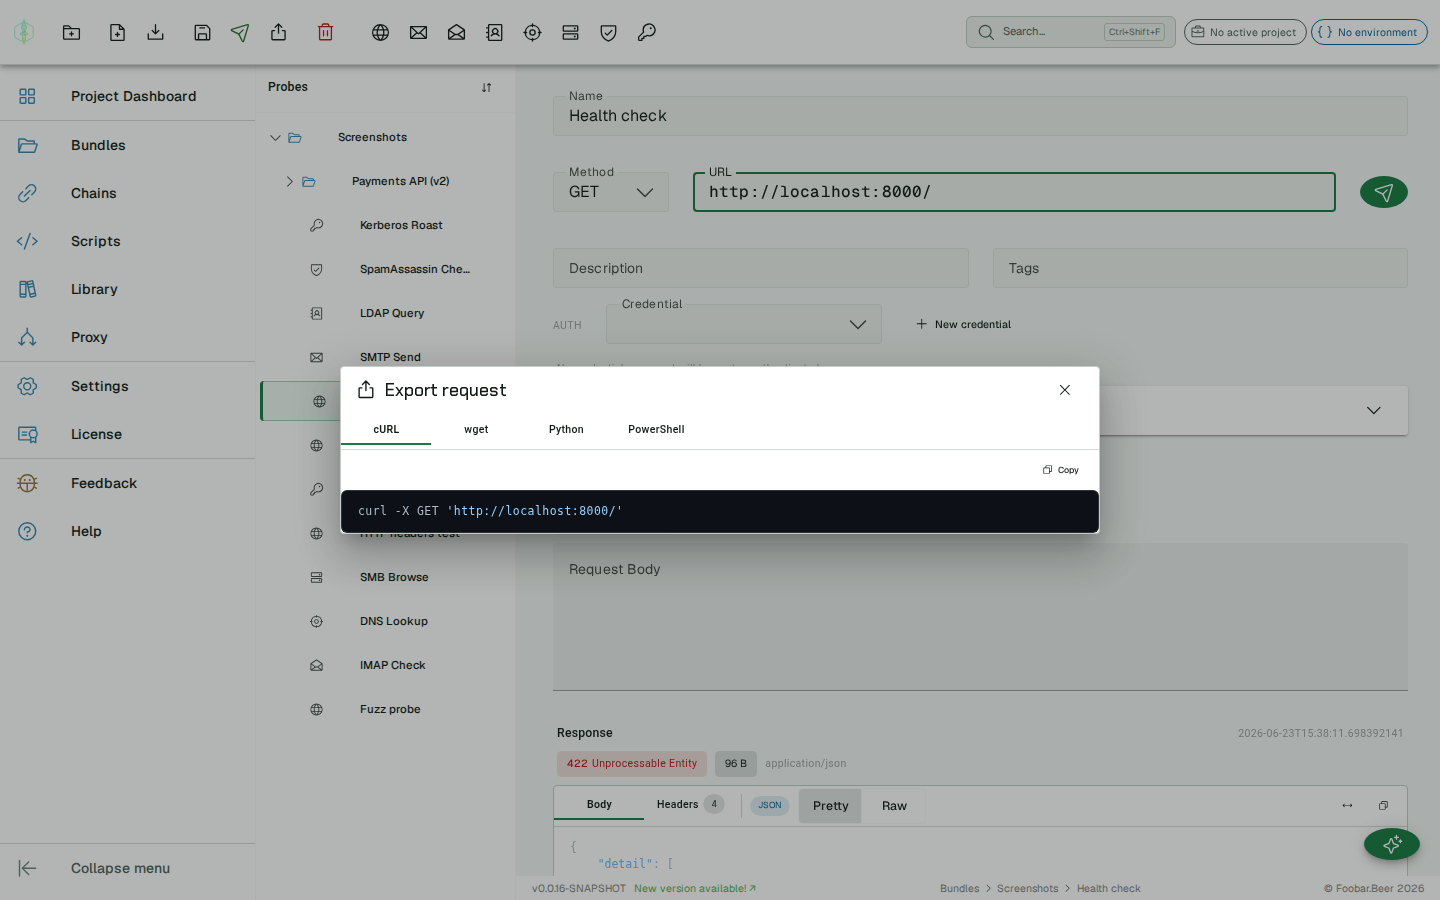Click the save floppy disk icon
The width and height of the screenshot is (1440, 900).
tap(202, 32)
